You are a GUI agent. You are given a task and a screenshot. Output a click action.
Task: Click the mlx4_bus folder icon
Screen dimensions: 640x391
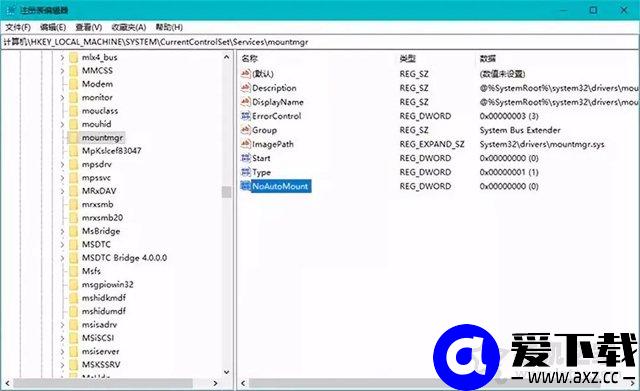click(x=73, y=58)
